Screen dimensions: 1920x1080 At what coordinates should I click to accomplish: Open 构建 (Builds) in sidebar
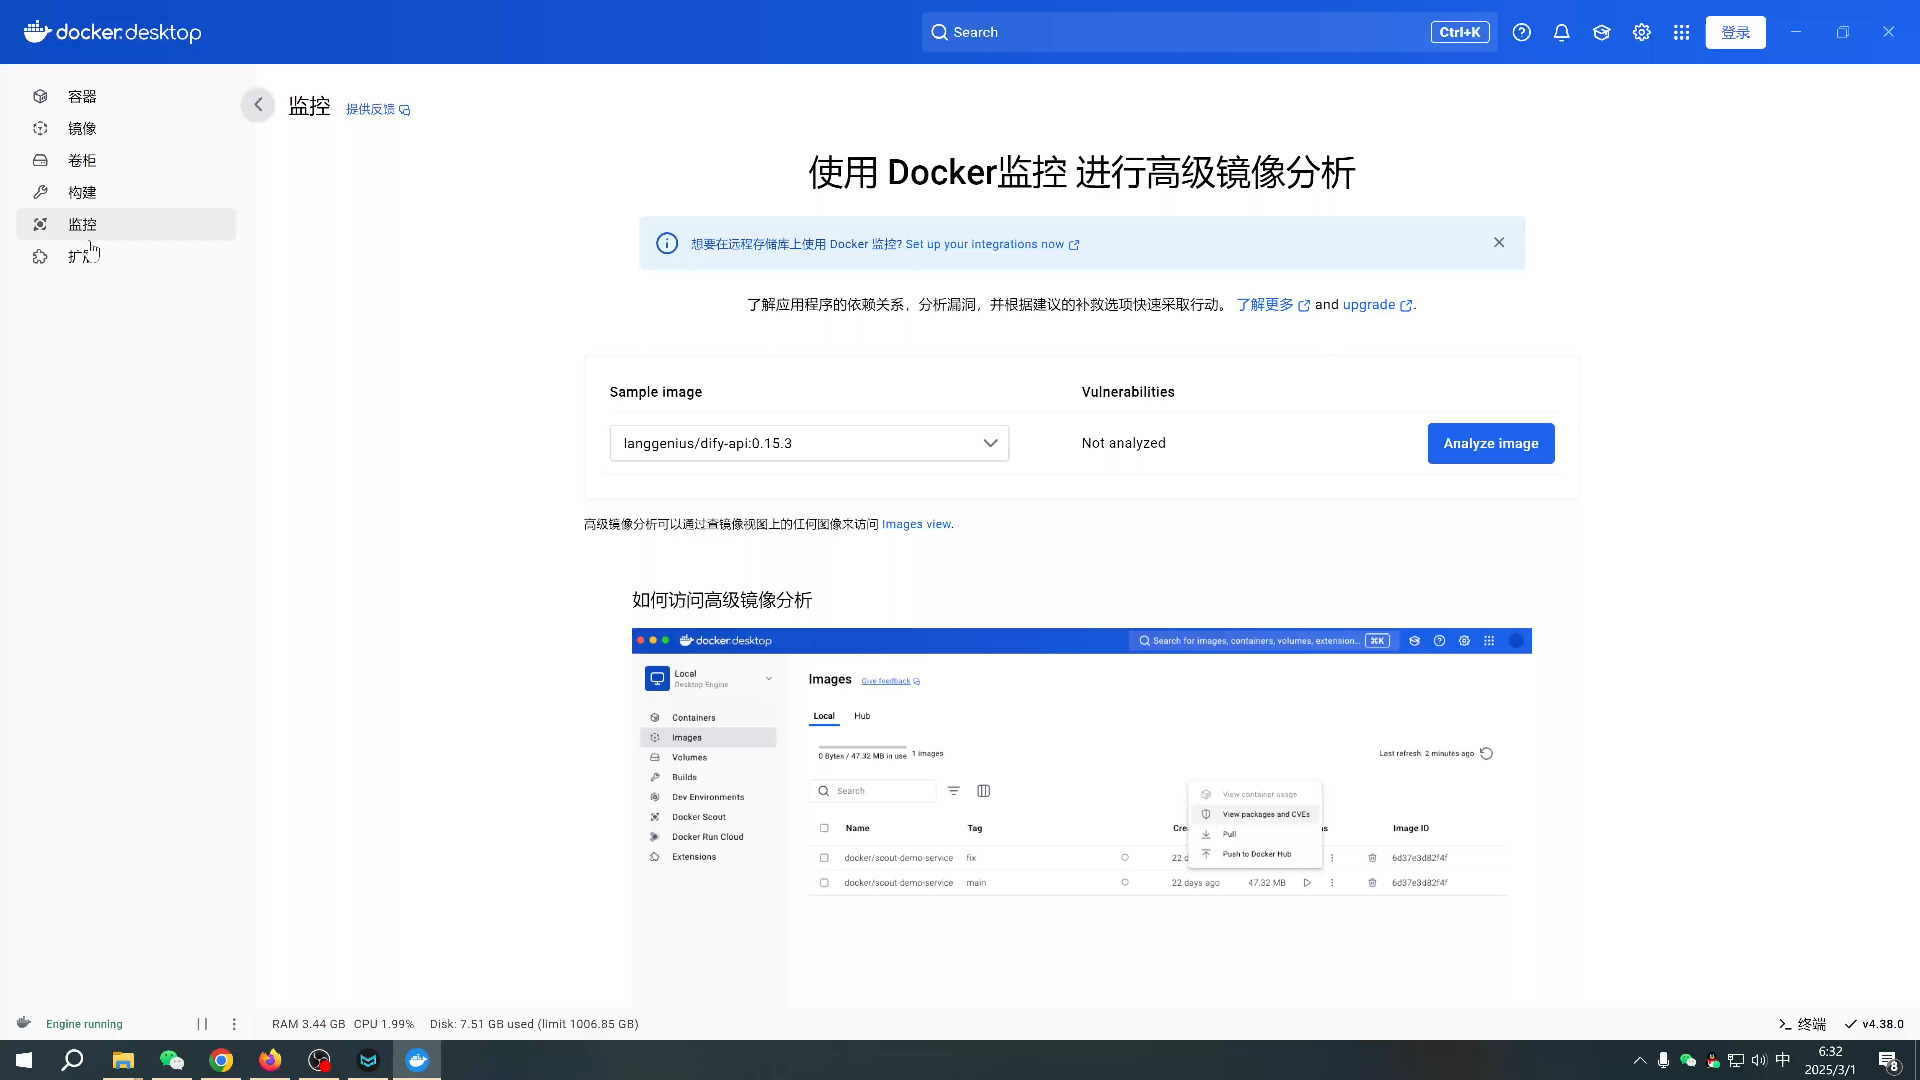82,192
